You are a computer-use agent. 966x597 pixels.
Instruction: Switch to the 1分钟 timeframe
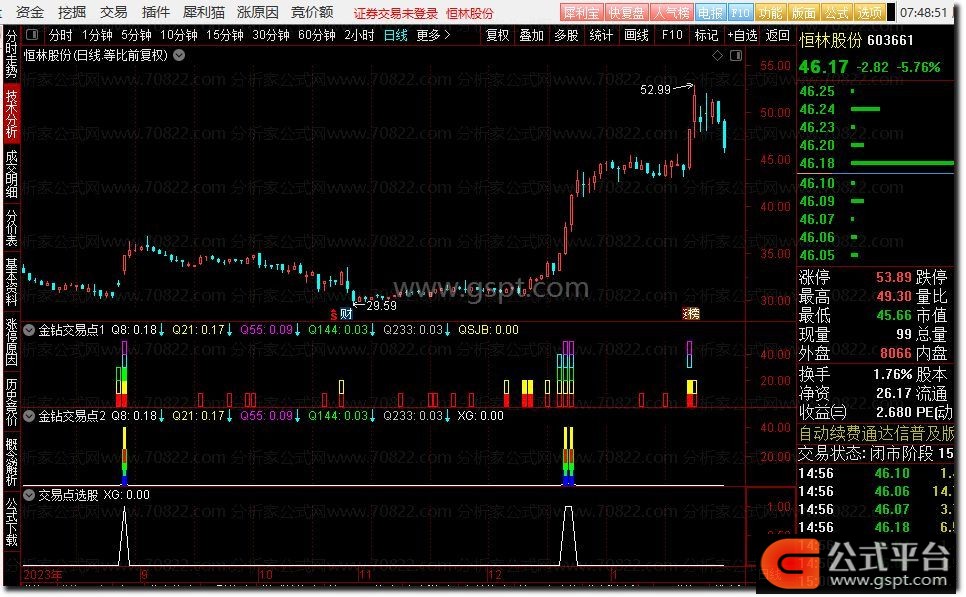click(x=97, y=35)
